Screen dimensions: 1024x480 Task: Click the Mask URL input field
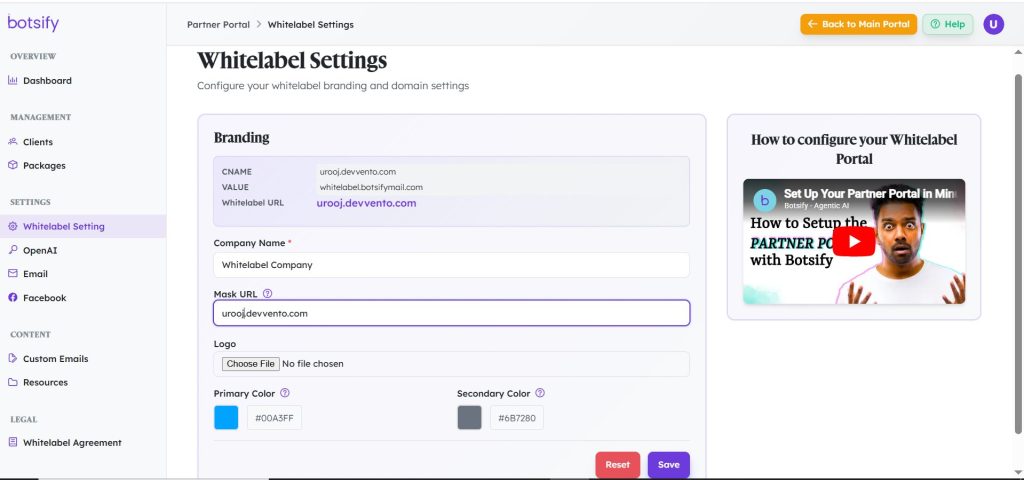click(x=451, y=313)
